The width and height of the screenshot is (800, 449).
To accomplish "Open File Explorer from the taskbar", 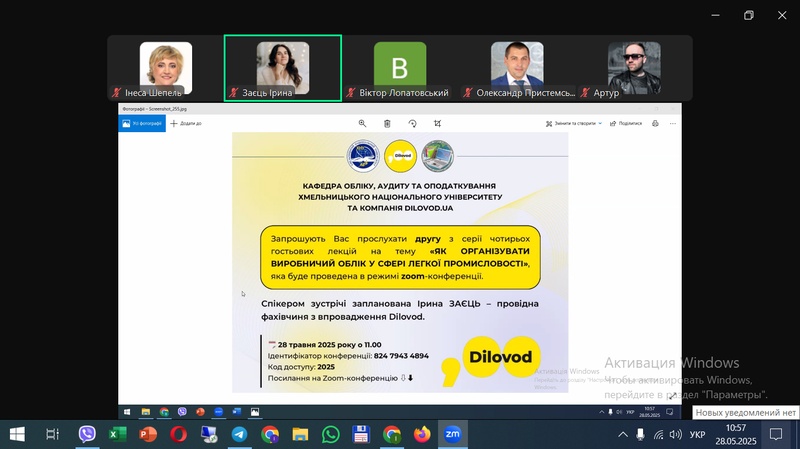I will (x=300, y=434).
